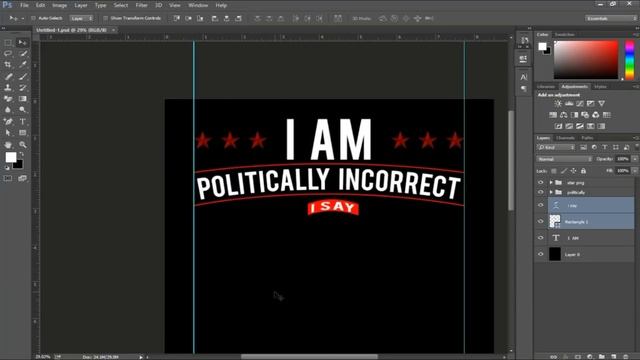Open the Window menu
This screenshot has width=640, height=360.
(x=198, y=5)
